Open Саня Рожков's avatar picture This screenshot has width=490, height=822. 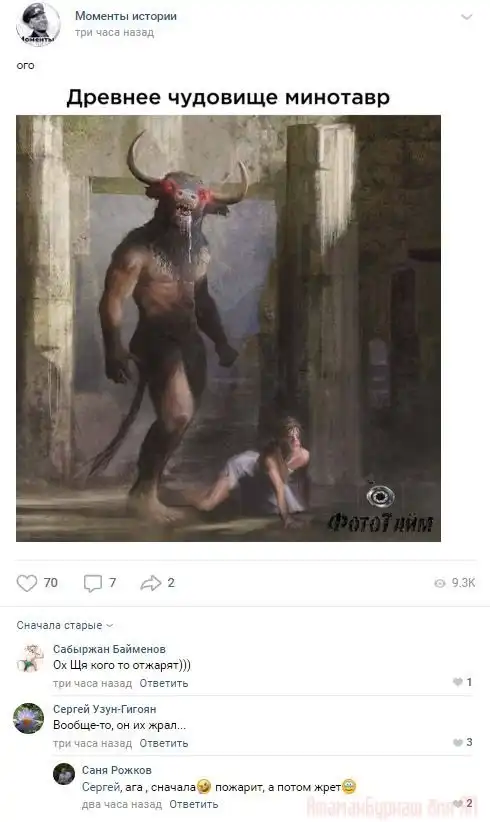click(x=64, y=774)
